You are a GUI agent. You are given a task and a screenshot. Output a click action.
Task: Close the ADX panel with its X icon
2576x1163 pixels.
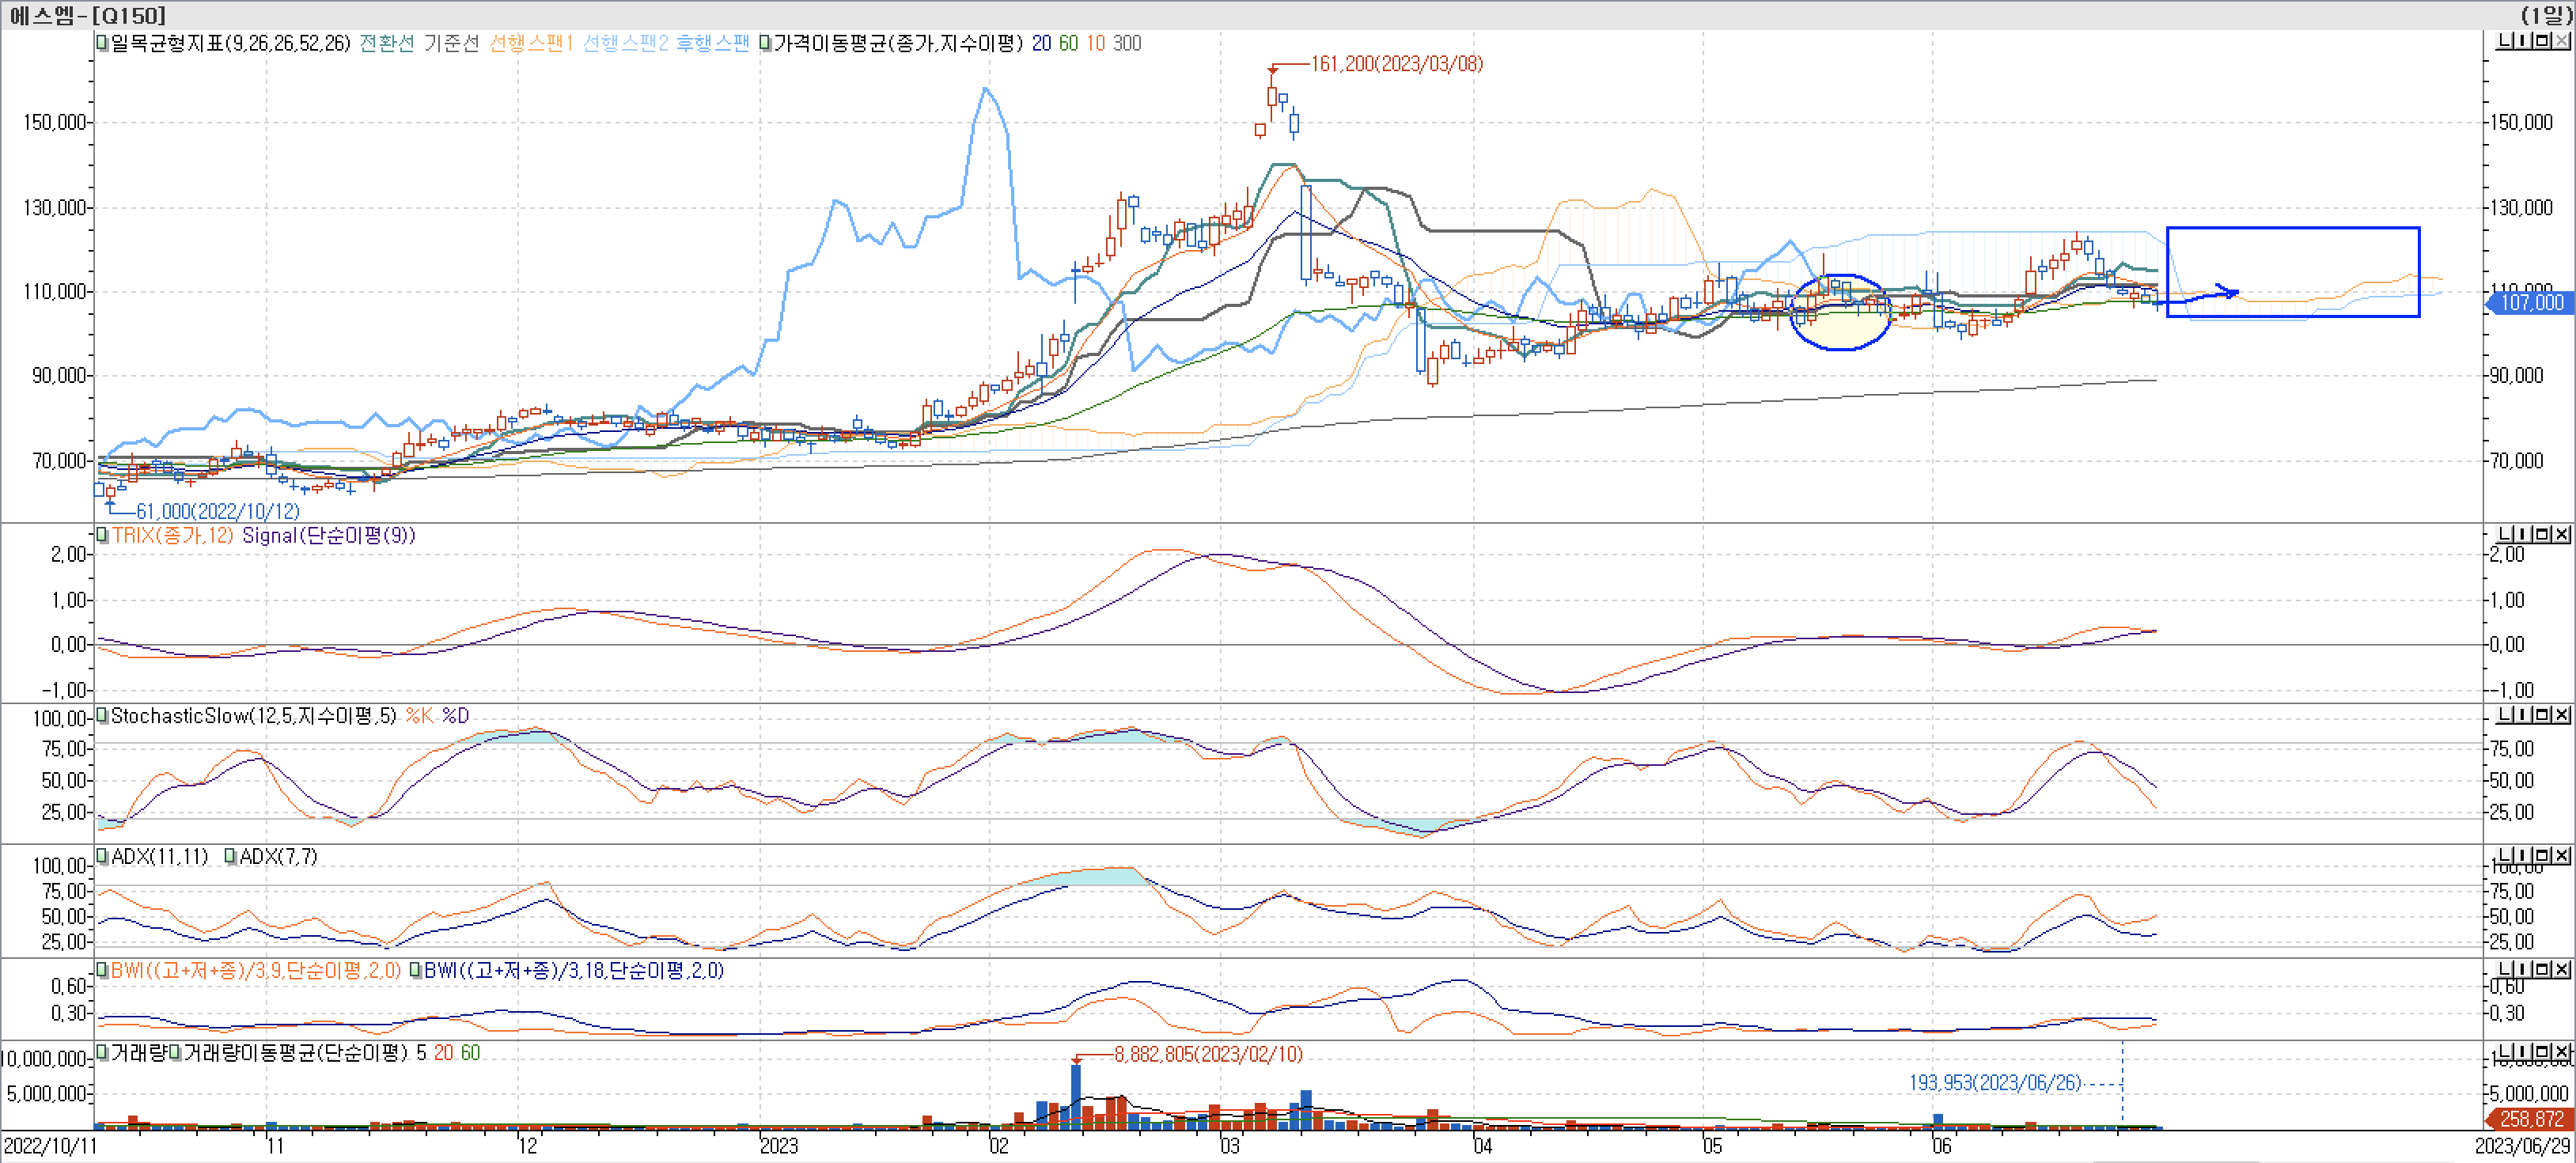(x=2562, y=856)
